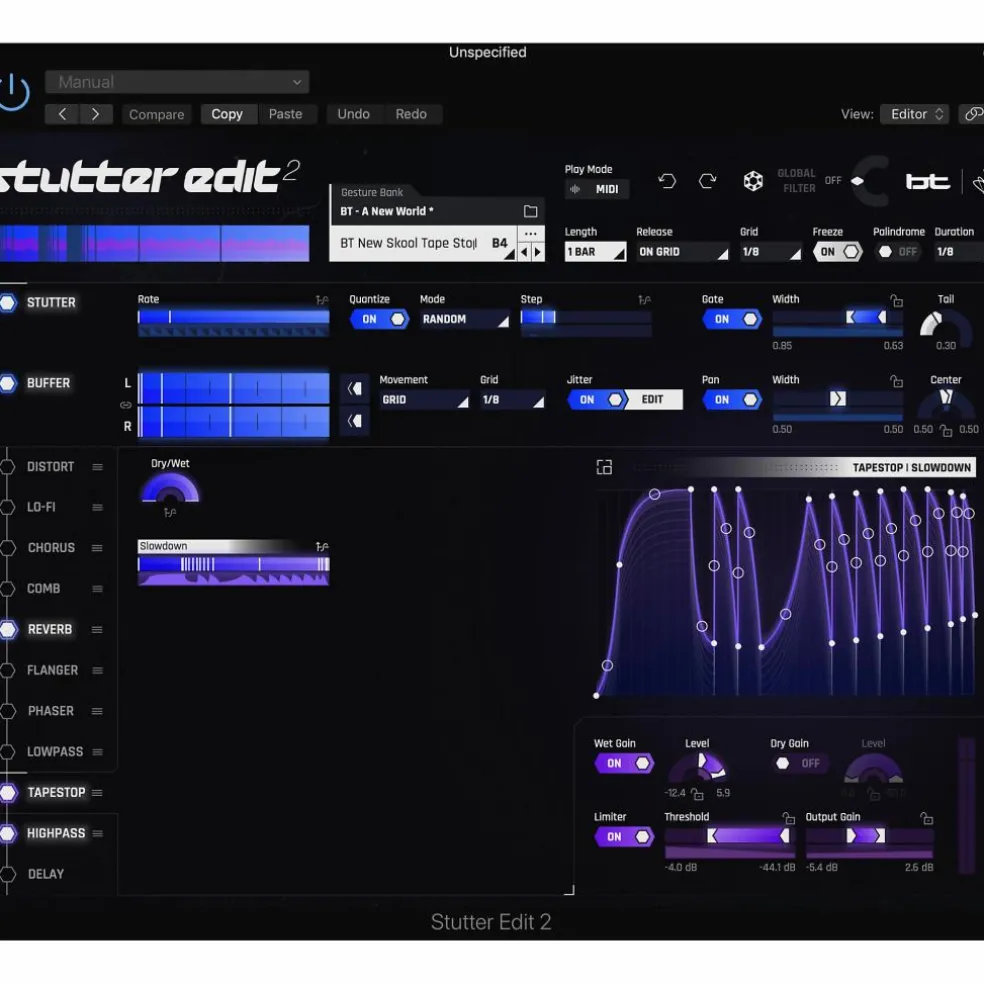
Task: Open the Manual preset dropdown
Action: (x=177, y=82)
